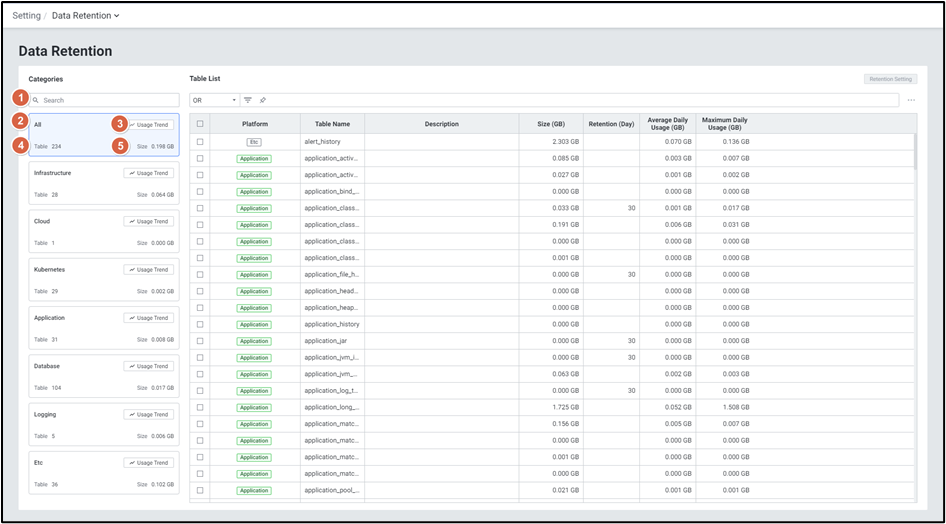Go to Setting in the breadcrumb
Image resolution: width=946 pixels, height=524 pixels.
(26, 16)
